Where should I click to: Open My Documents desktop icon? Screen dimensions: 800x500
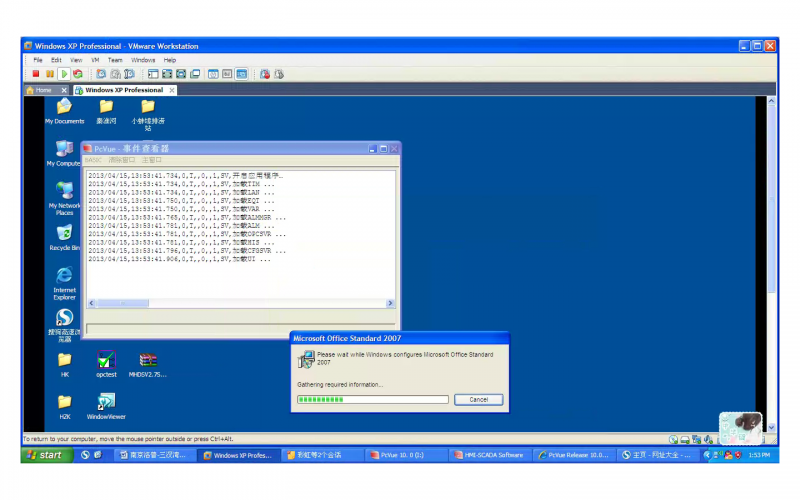[x=64, y=111]
